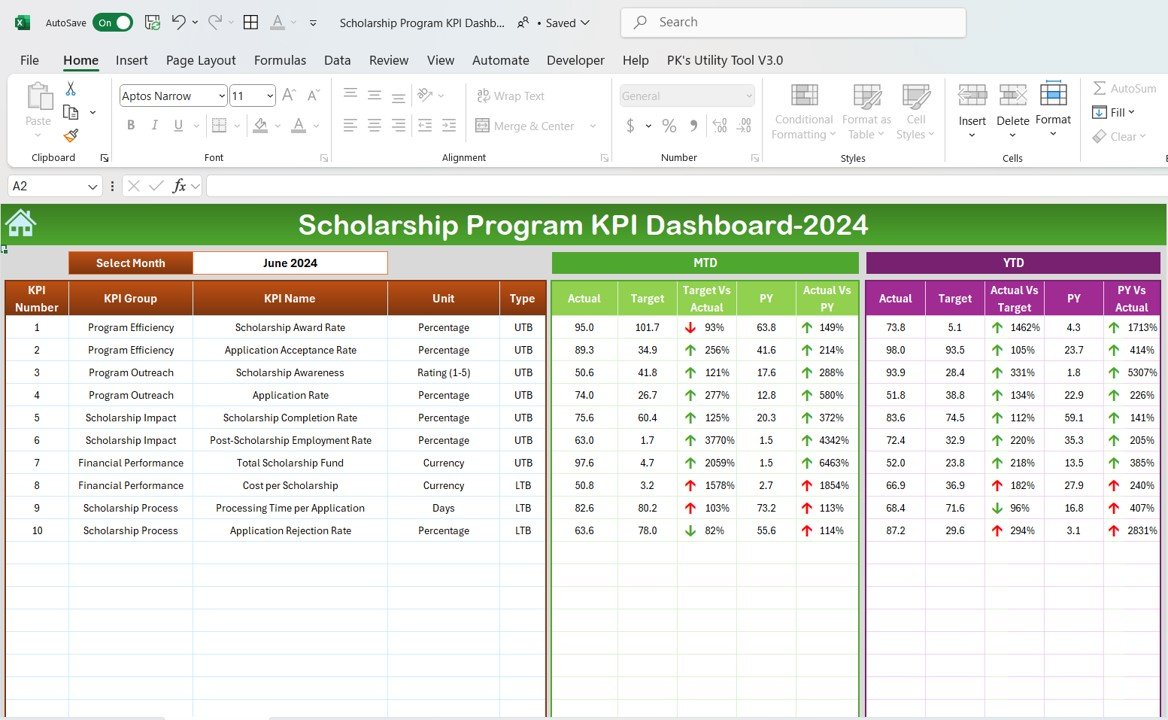This screenshot has height=720, width=1168.
Task: Click the Insert Function fx icon
Action: point(179,185)
